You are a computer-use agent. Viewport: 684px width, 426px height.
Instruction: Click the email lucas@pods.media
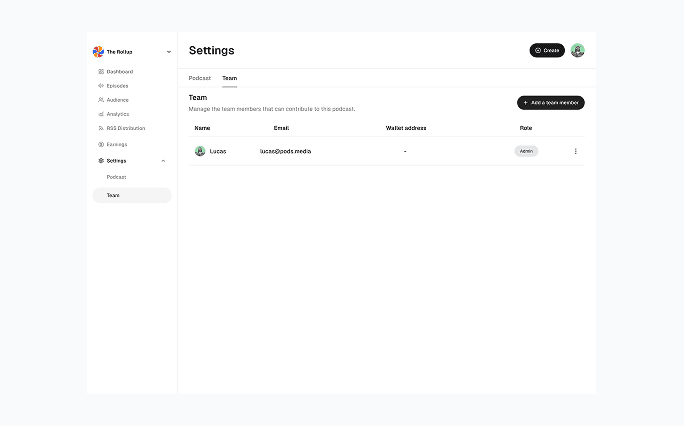(285, 151)
